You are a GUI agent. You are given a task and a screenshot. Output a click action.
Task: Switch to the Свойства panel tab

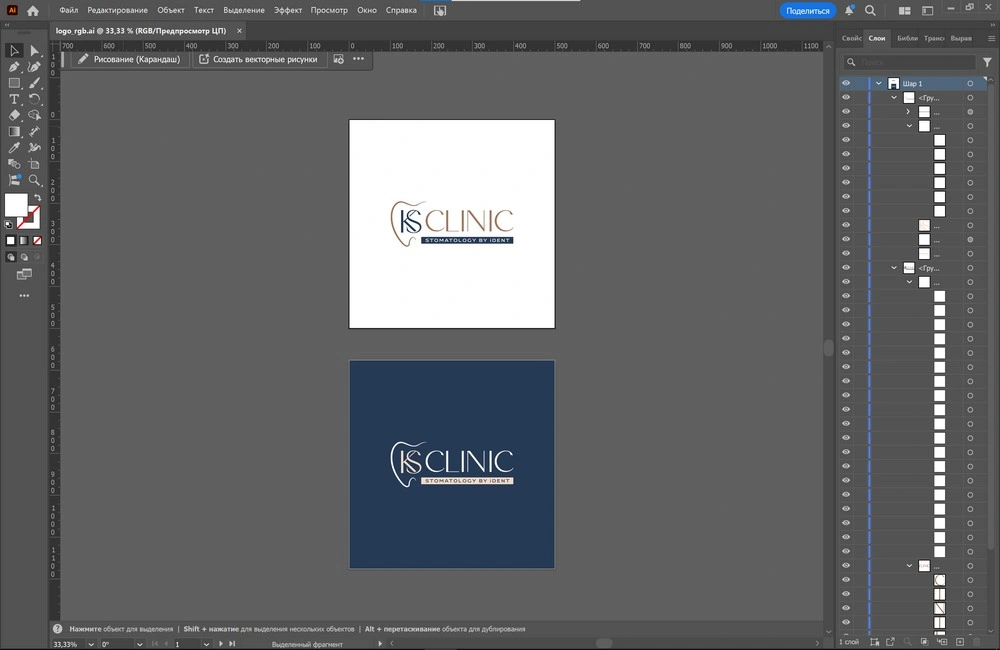pos(851,38)
